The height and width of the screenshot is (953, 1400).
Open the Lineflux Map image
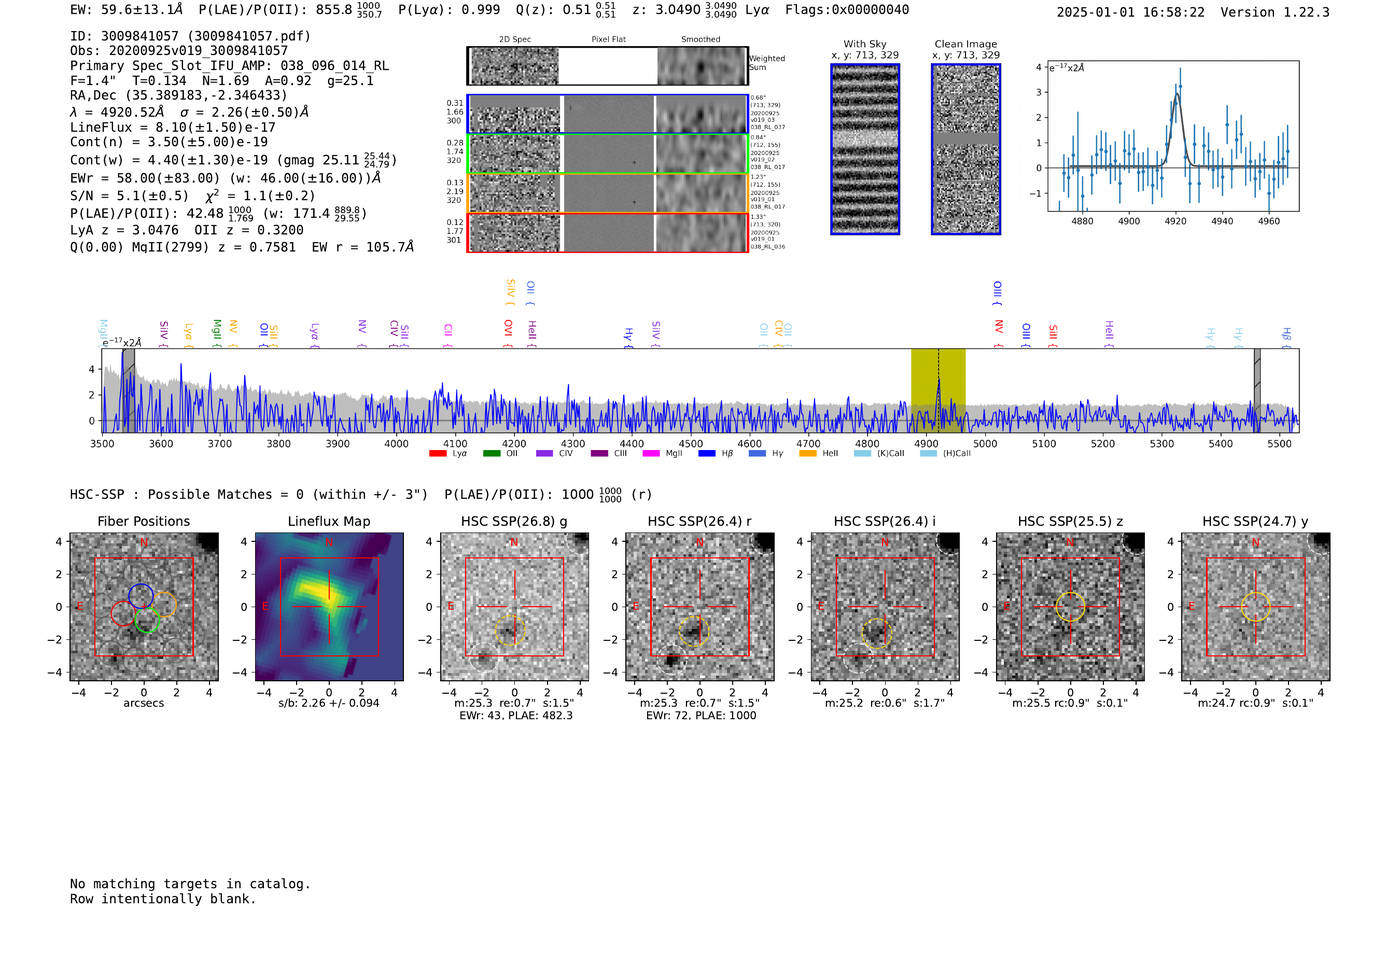pyautogui.click(x=329, y=606)
